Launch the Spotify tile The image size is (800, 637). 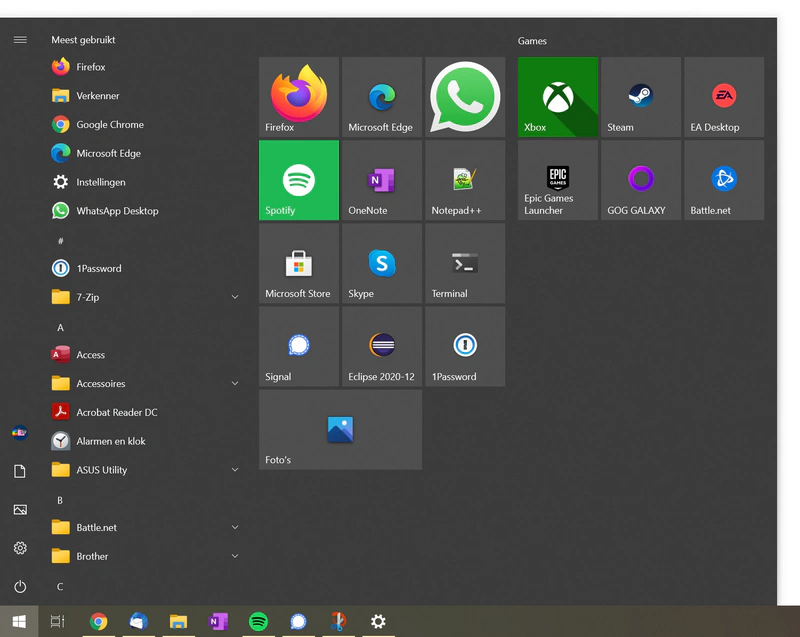[298, 180]
